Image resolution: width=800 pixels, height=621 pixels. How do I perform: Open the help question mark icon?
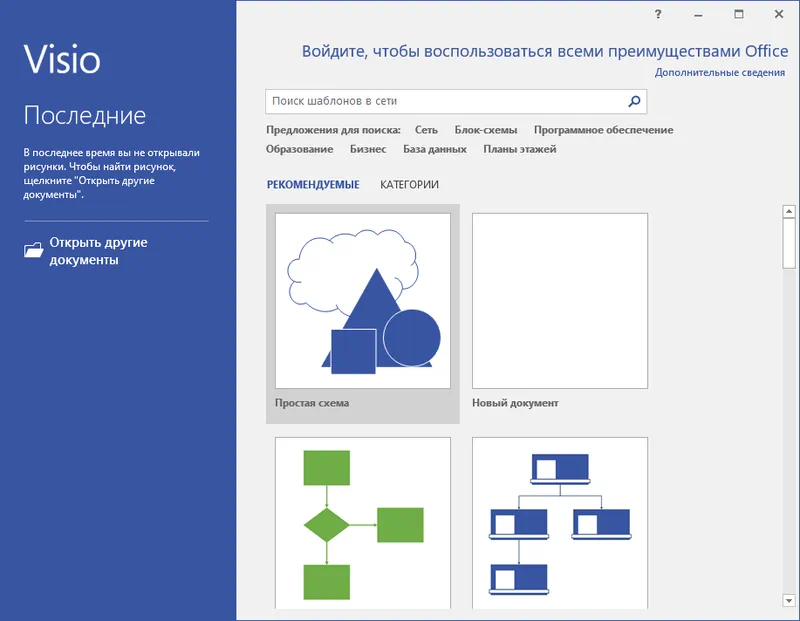[658, 14]
